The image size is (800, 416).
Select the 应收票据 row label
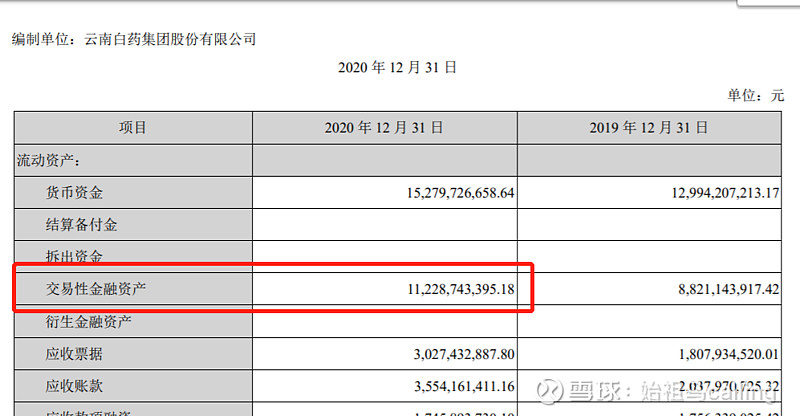[x=74, y=354]
